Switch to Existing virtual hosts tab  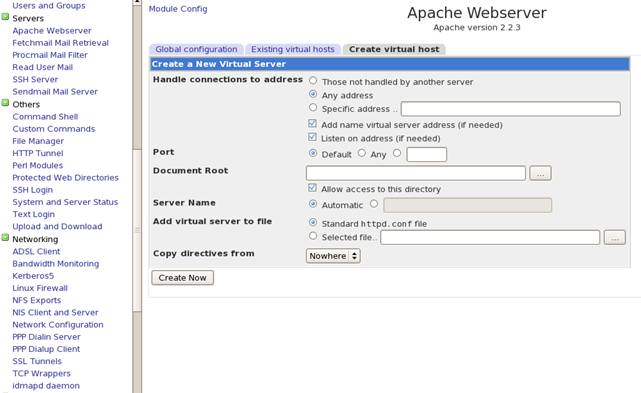pyautogui.click(x=293, y=49)
